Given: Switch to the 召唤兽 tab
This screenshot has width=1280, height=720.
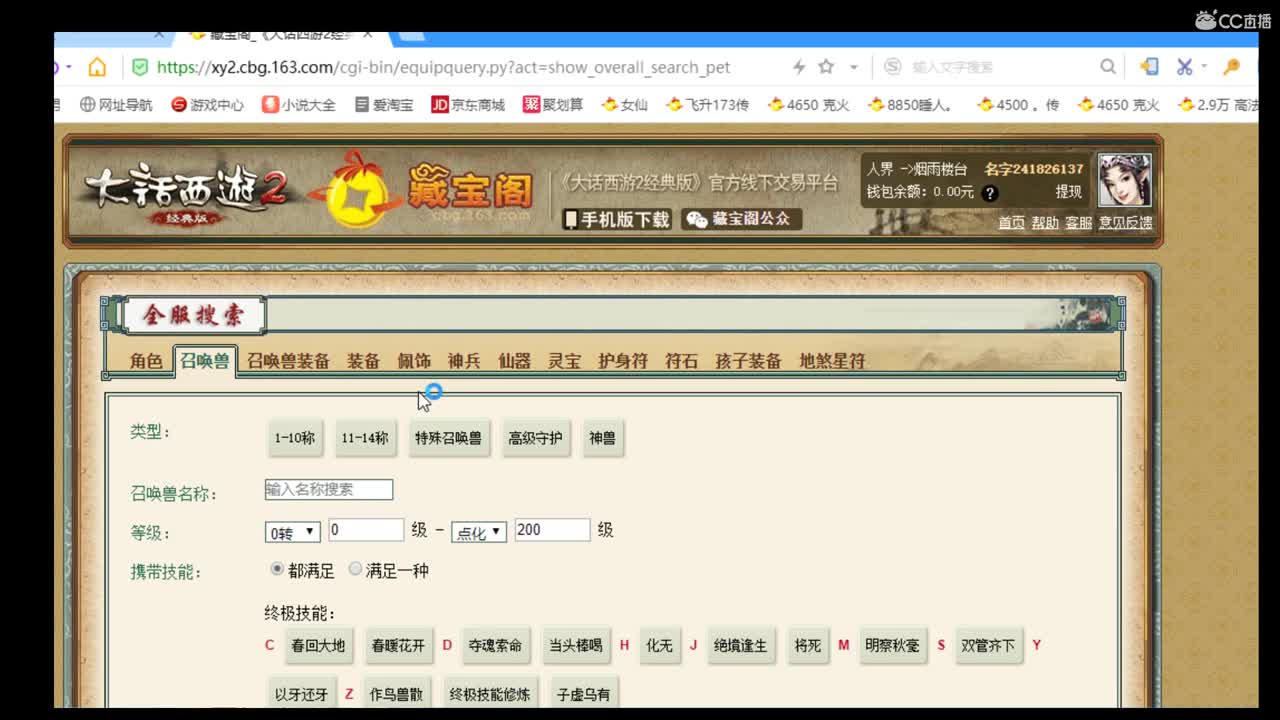Looking at the screenshot, I should pyautogui.click(x=205, y=361).
